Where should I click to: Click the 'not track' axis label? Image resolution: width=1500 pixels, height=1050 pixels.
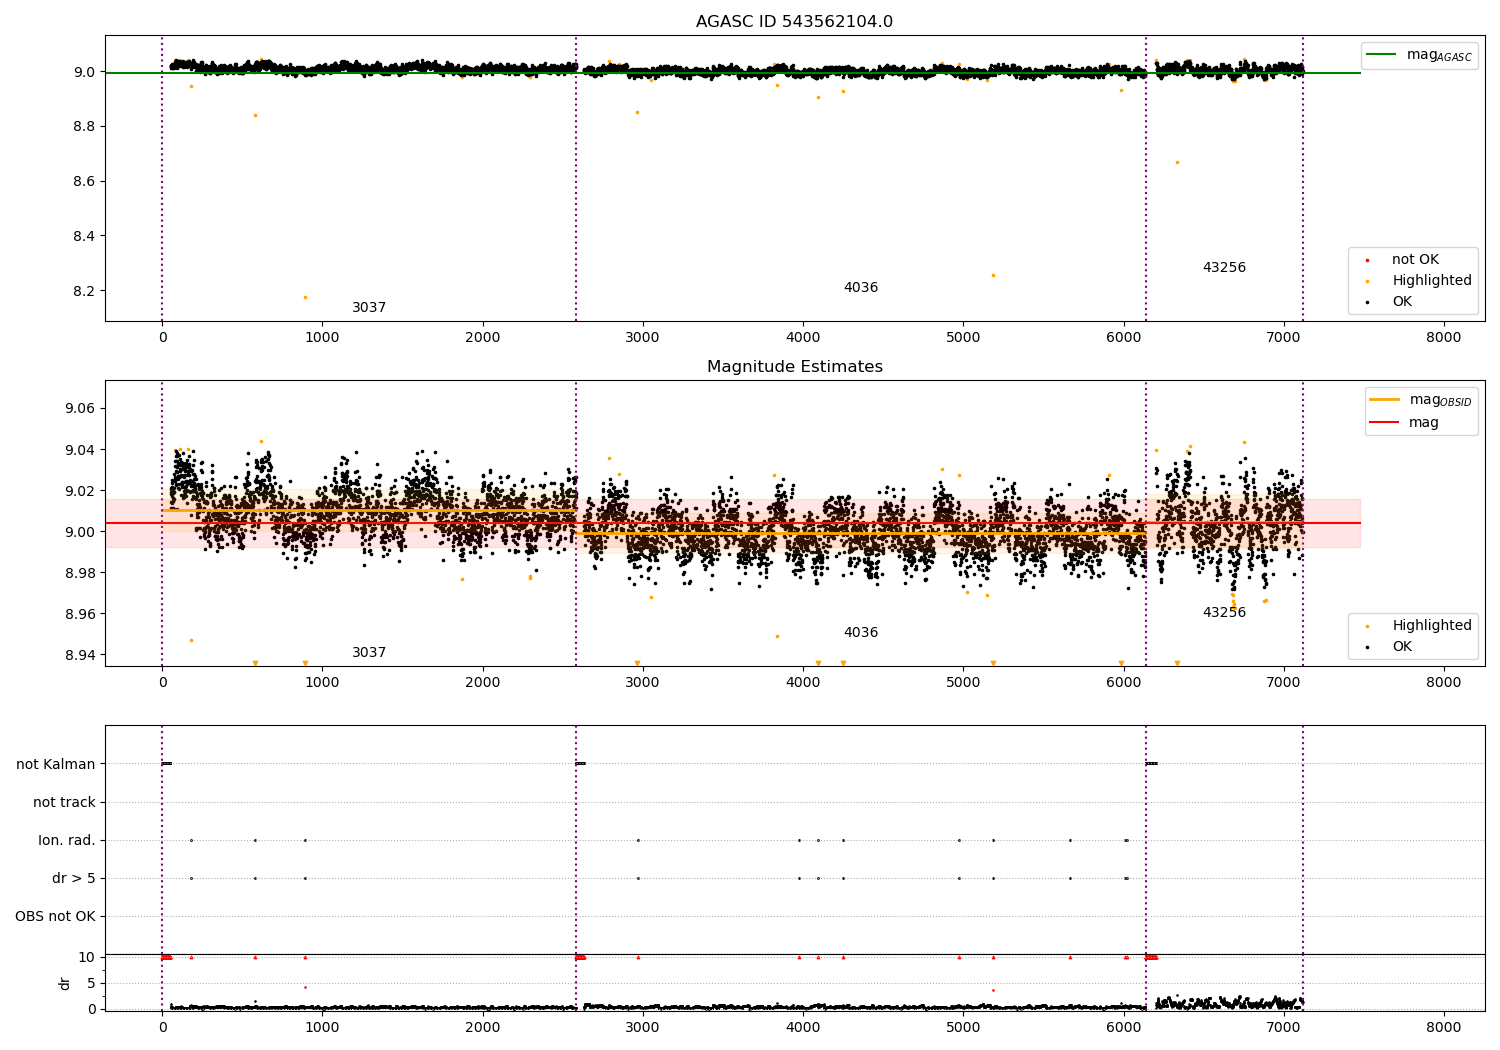pos(64,803)
